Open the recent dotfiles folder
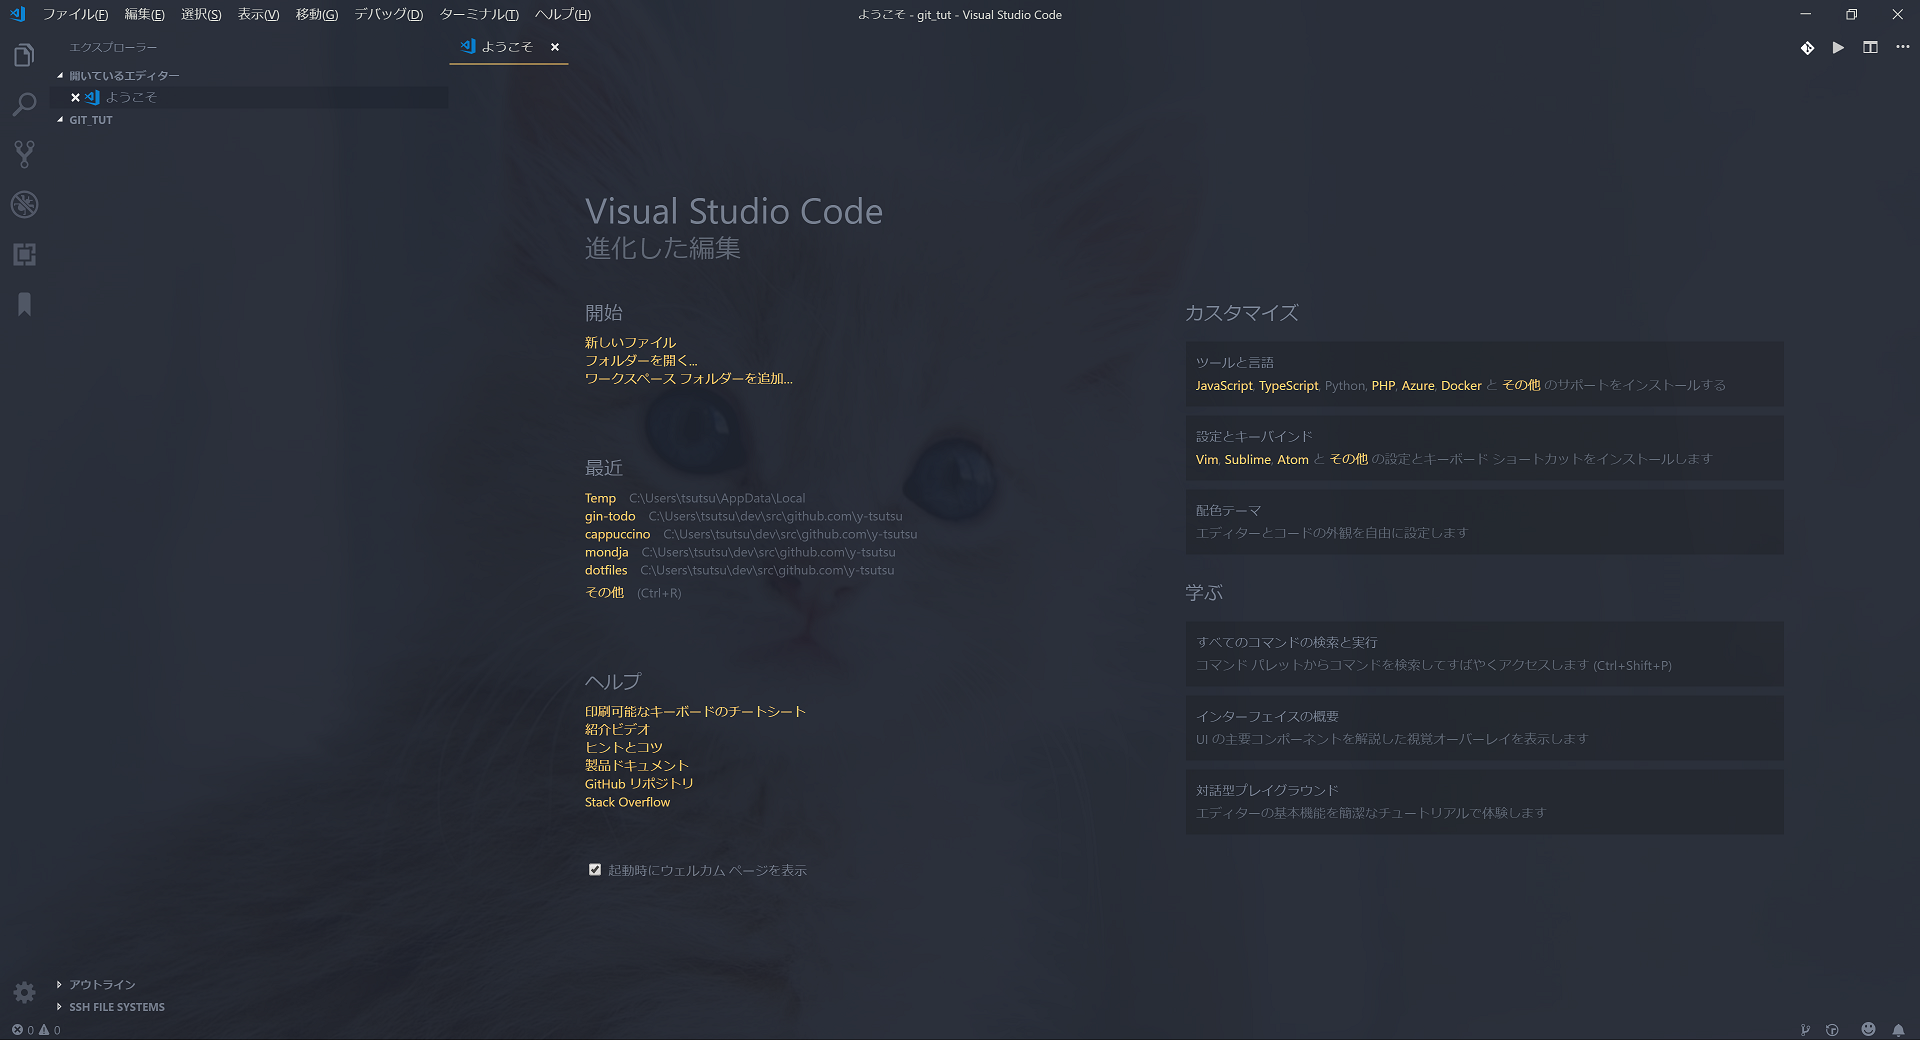The image size is (1920, 1040). tap(606, 570)
